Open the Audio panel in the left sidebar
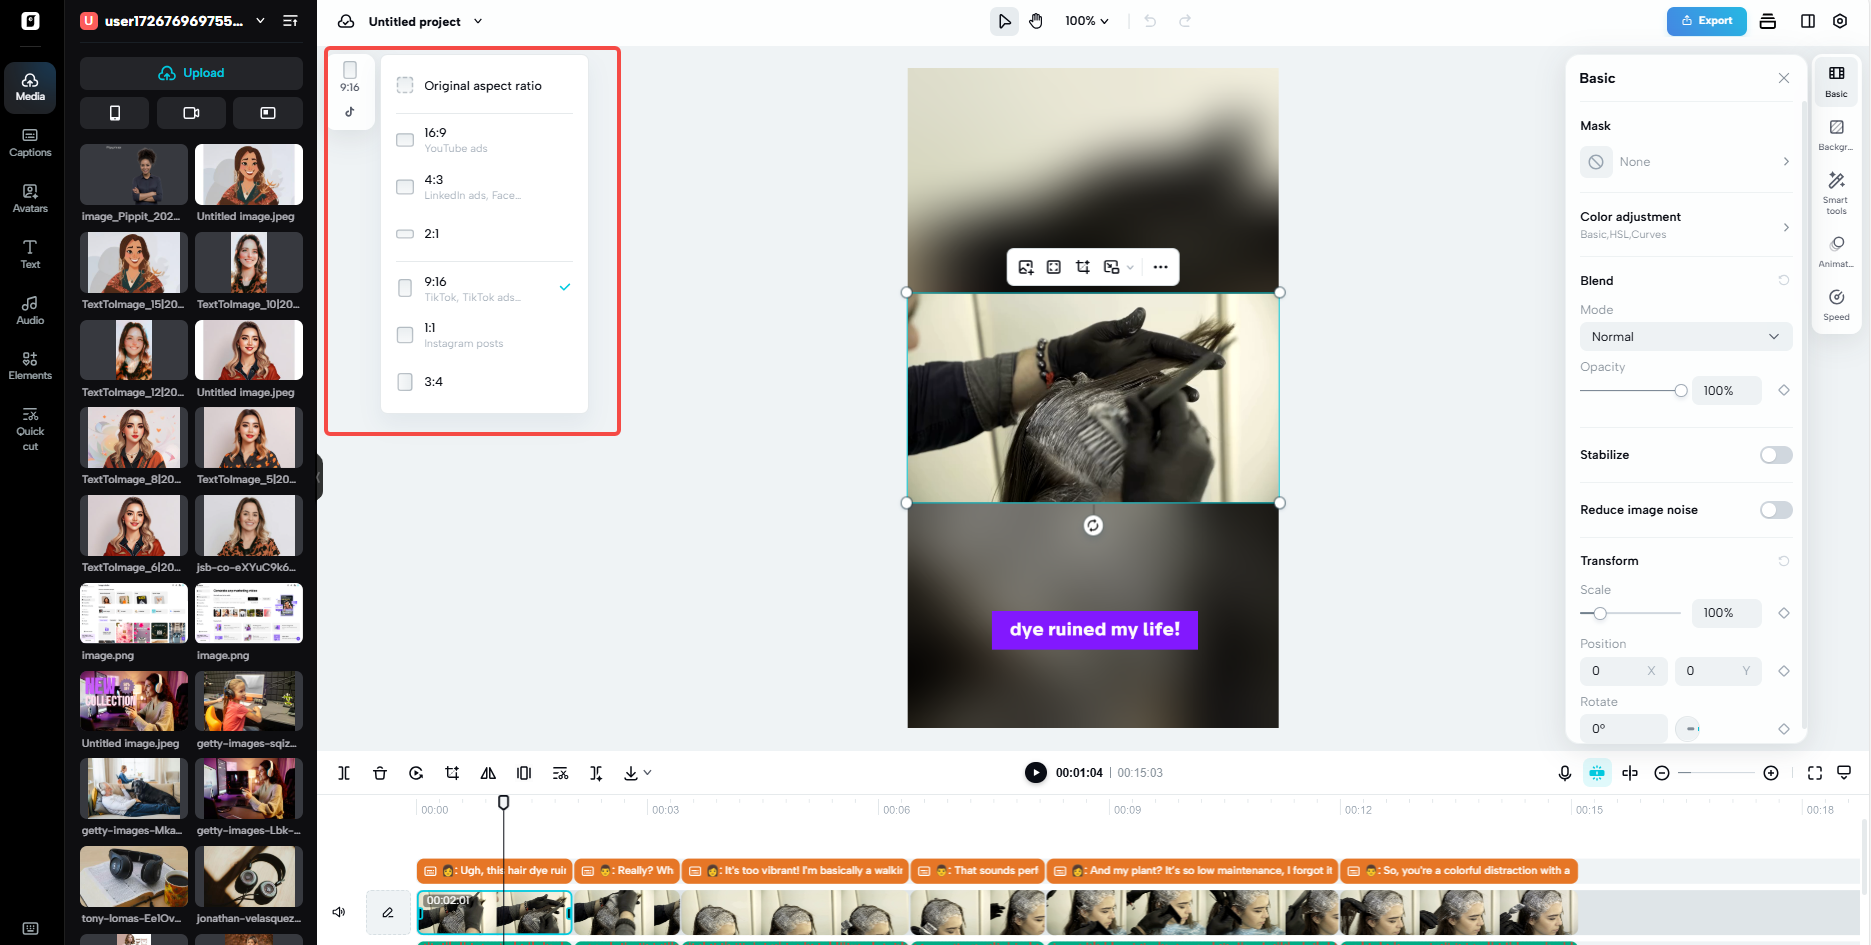The image size is (1871, 945). click(x=30, y=308)
